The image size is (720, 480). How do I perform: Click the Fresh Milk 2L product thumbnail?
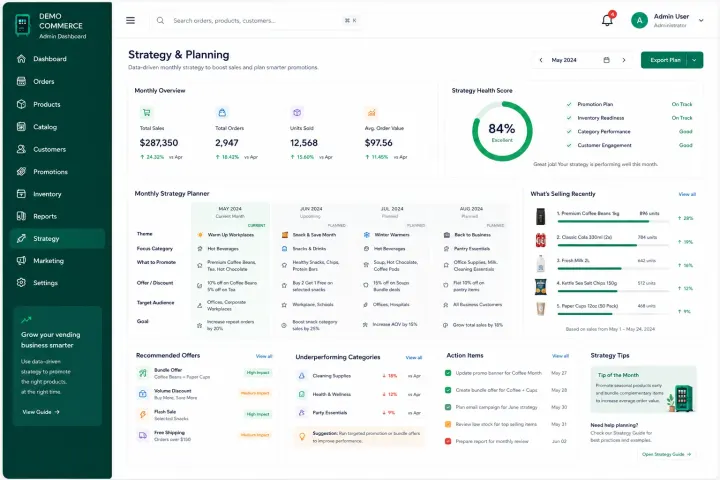[x=541, y=263]
